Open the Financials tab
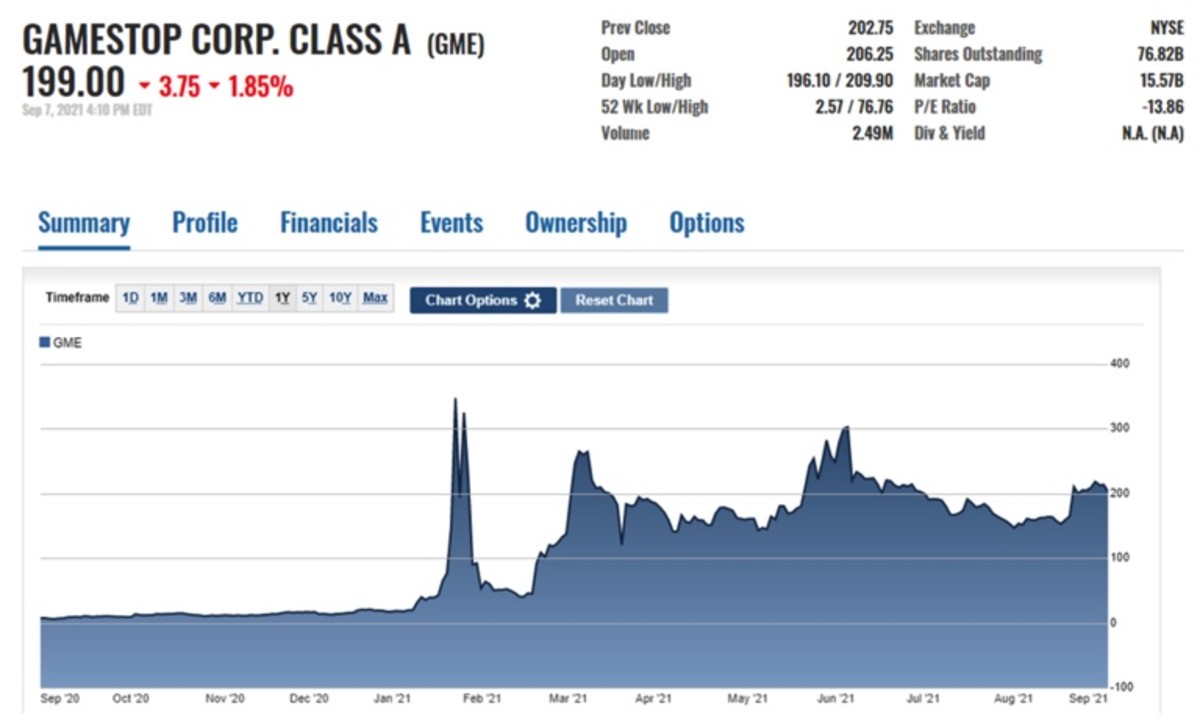The height and width of the screenshot is (723, 1200). click(329, 222)
